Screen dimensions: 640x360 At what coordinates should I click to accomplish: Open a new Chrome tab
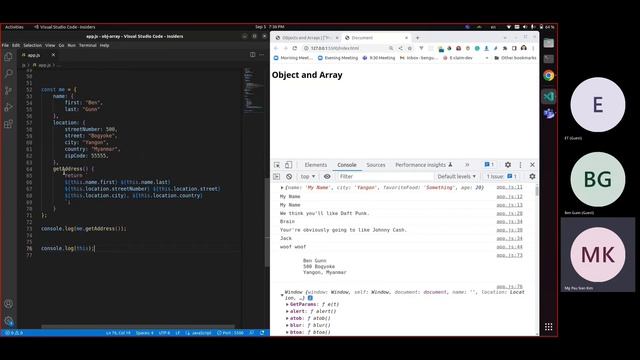[417, 38]
